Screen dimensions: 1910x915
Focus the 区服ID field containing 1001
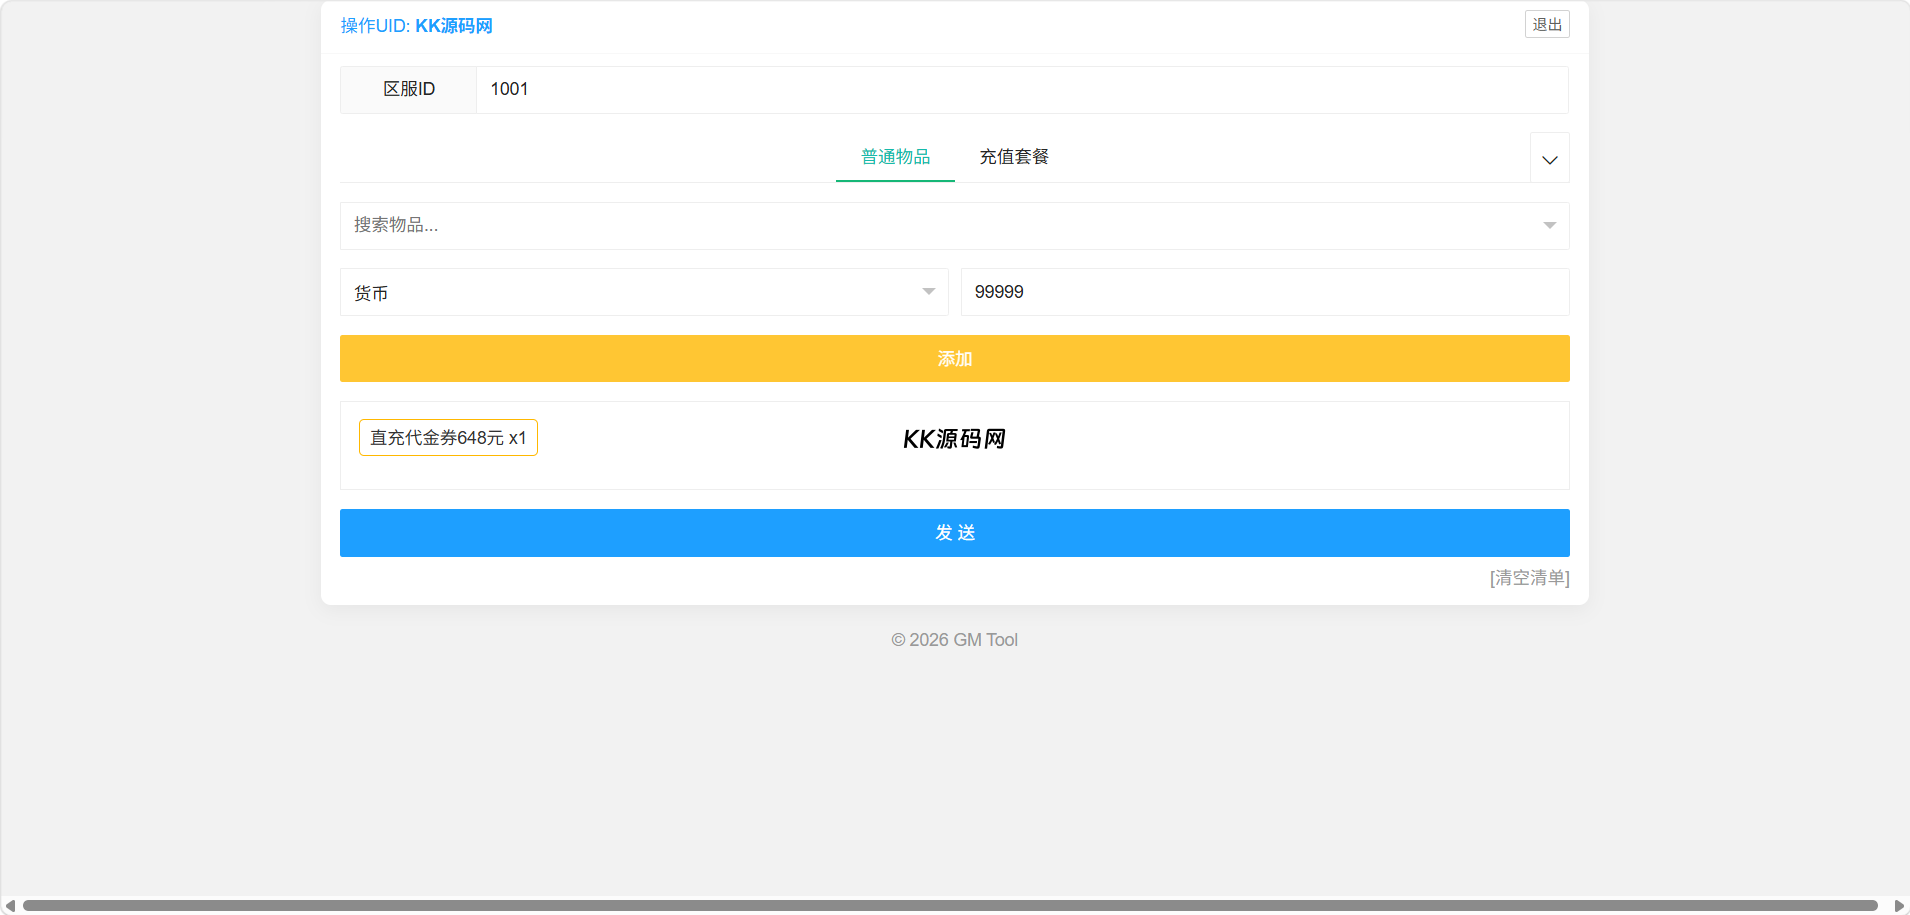click(1020, 90)
